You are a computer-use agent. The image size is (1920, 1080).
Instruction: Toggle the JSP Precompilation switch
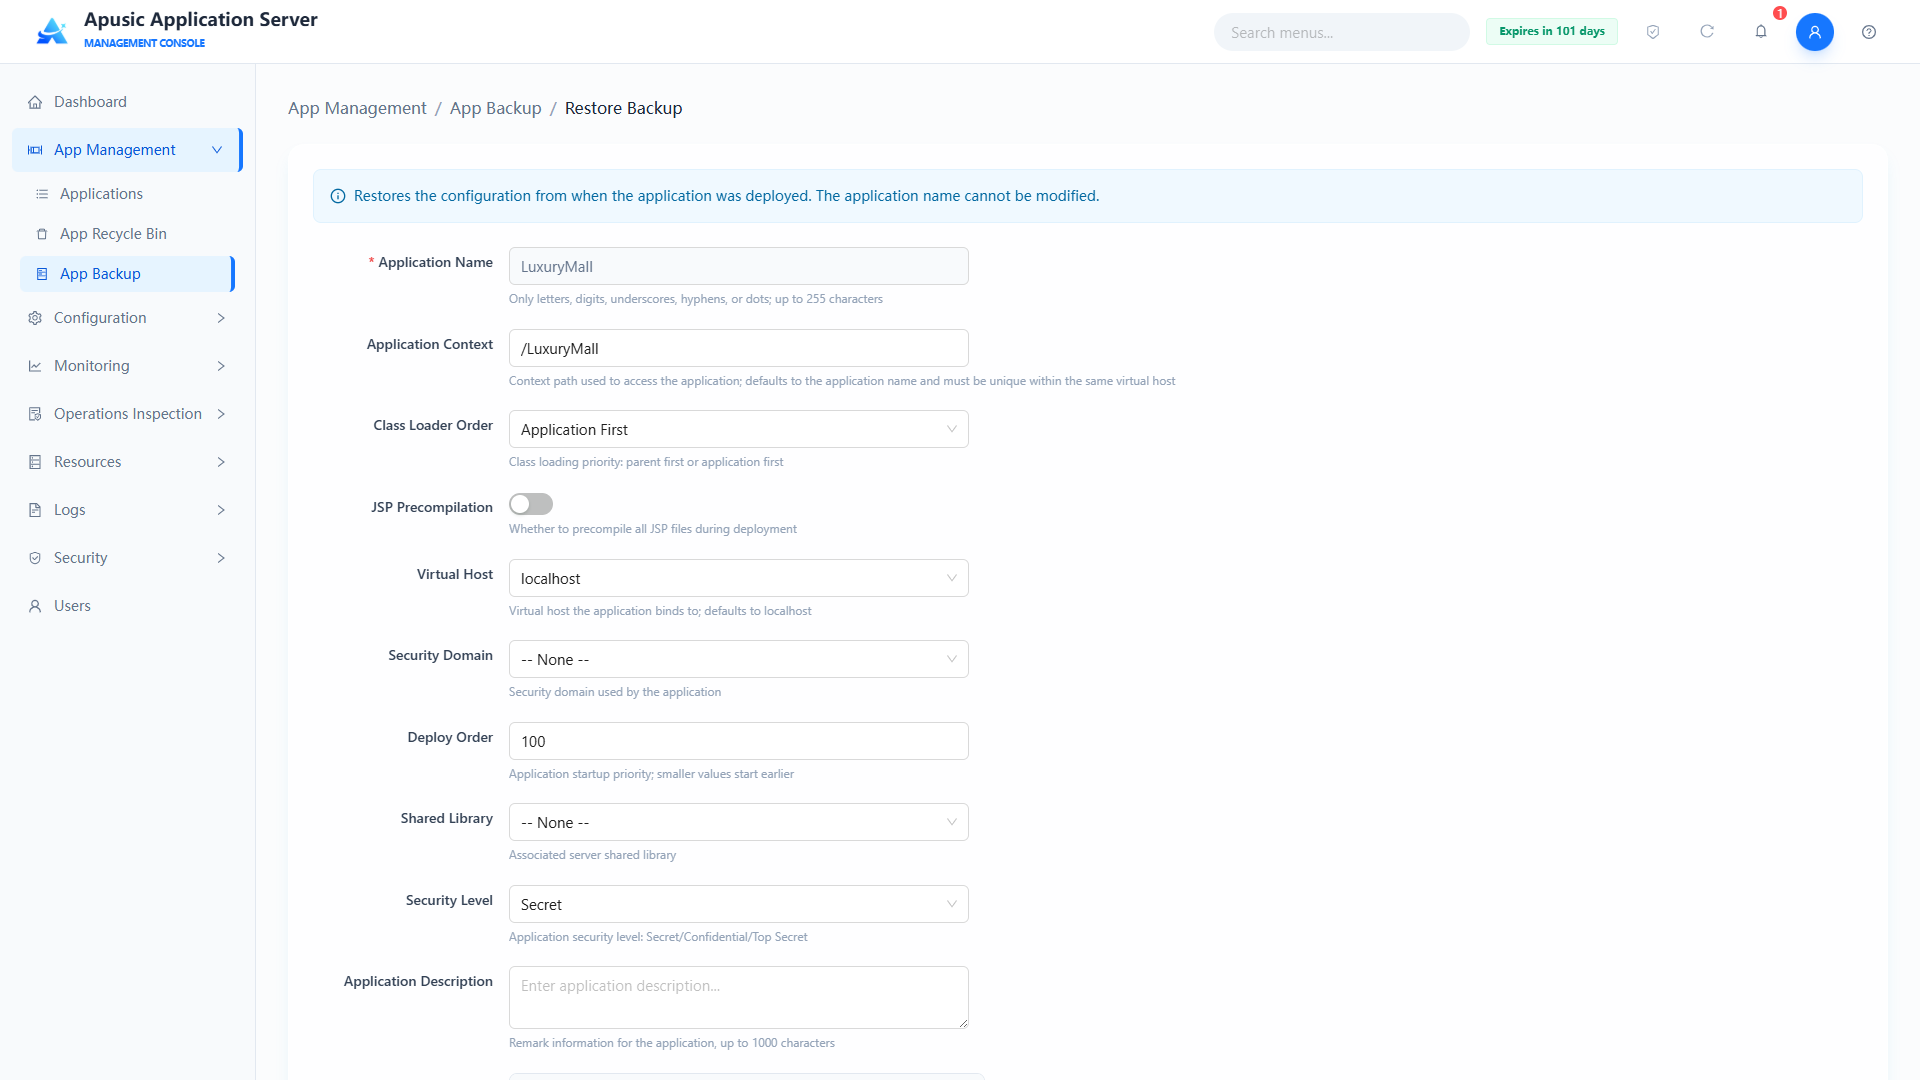tap(531, 504)
